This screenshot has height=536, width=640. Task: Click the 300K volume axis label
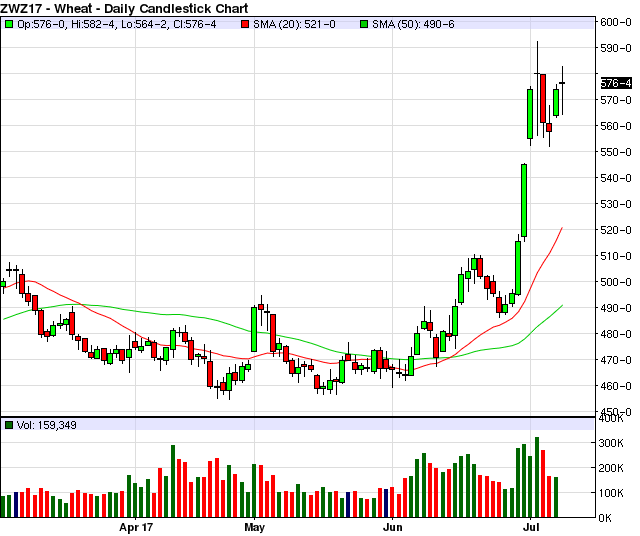point(611,443)
